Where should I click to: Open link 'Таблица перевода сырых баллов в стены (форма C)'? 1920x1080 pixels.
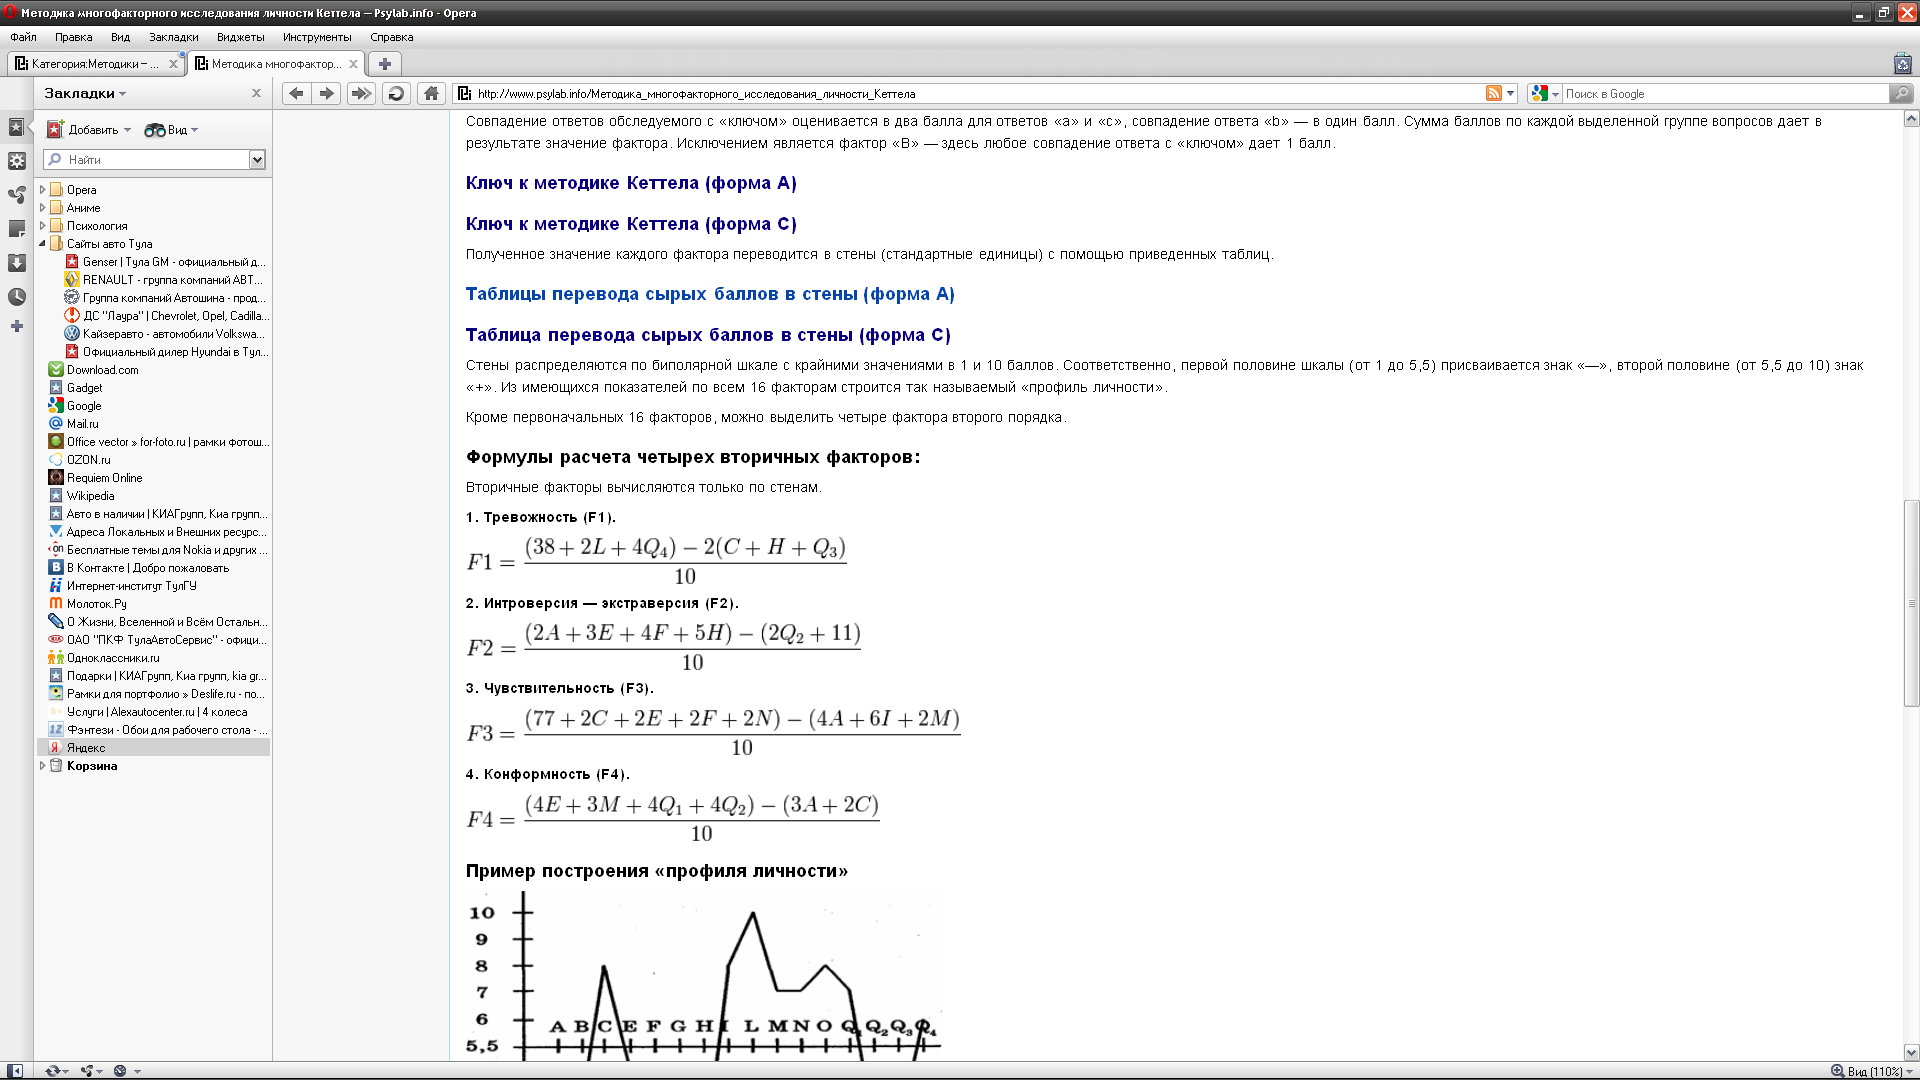click(708, 335)
